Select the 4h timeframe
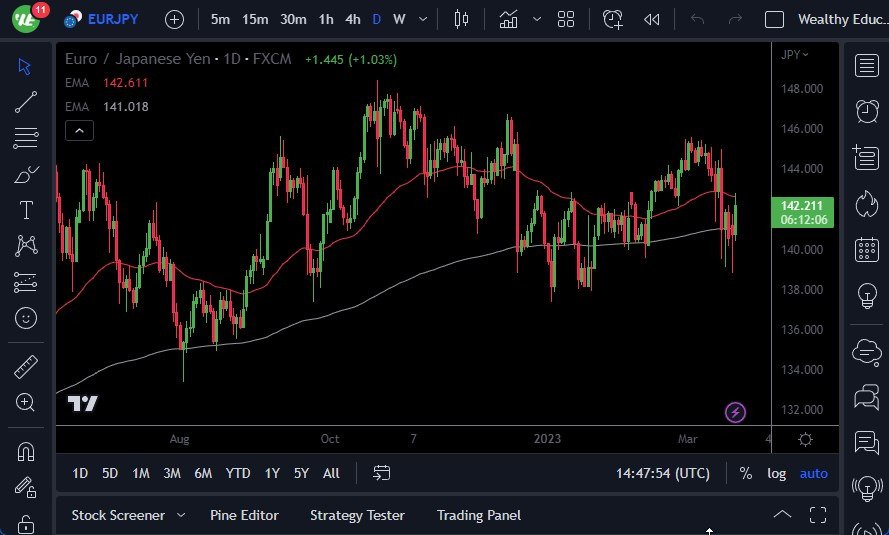The height and width of the screenshot is (535, 889). tap(352, 19)
